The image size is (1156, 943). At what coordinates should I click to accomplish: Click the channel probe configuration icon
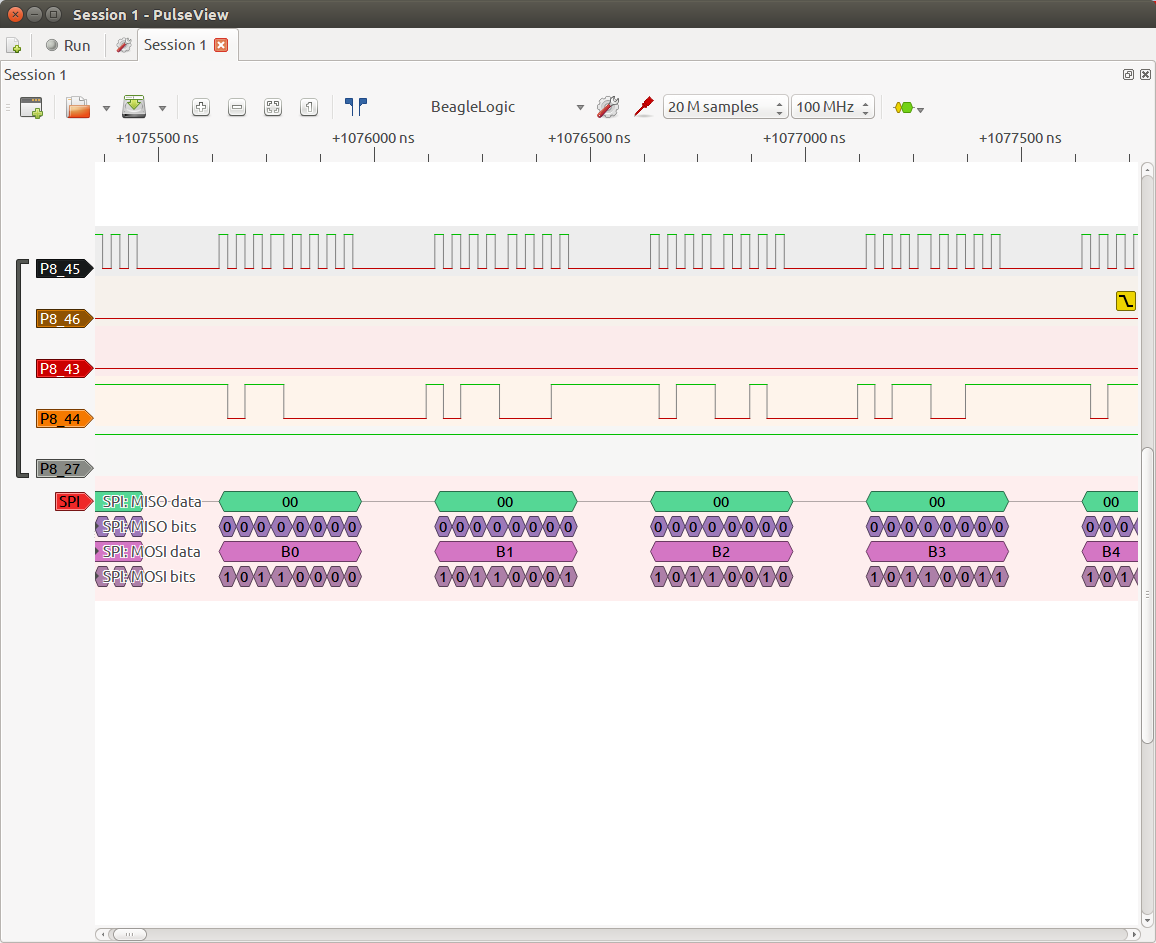(x=644, y=106)
